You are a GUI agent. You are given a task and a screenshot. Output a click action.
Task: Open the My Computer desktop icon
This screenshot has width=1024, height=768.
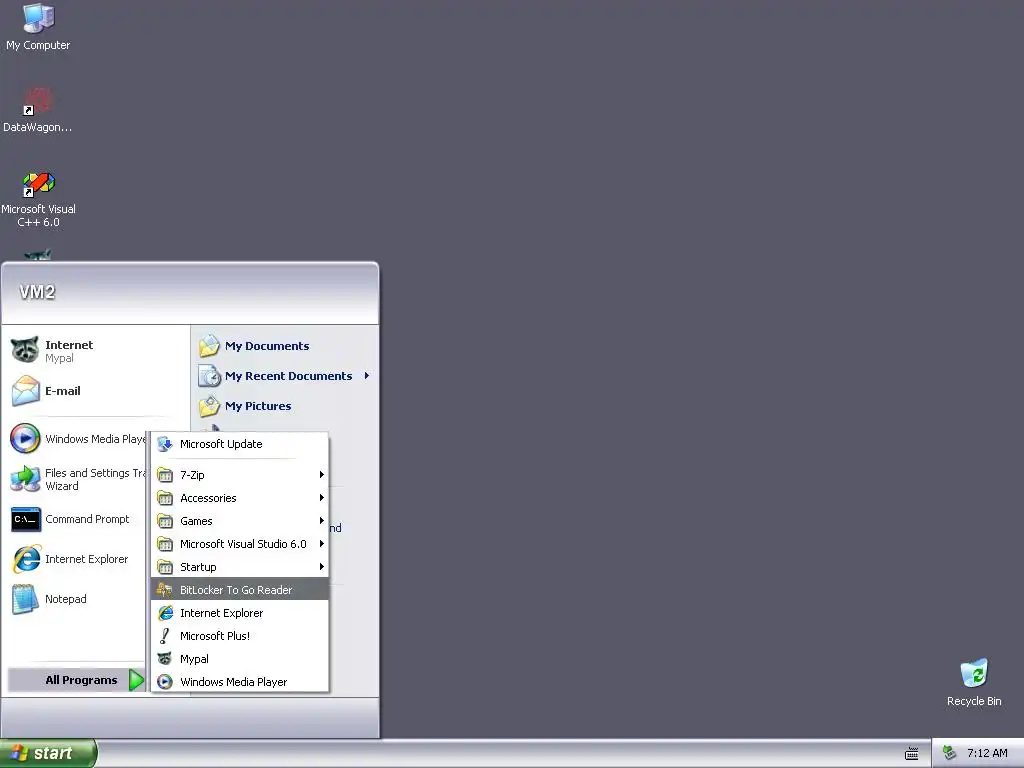38,26
